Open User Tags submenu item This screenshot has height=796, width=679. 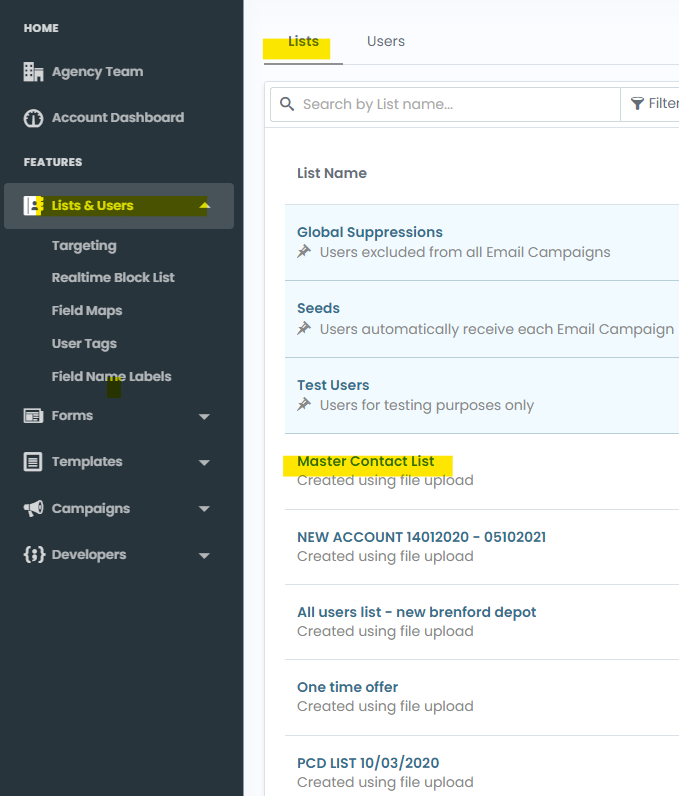click(x=84, y=344)
